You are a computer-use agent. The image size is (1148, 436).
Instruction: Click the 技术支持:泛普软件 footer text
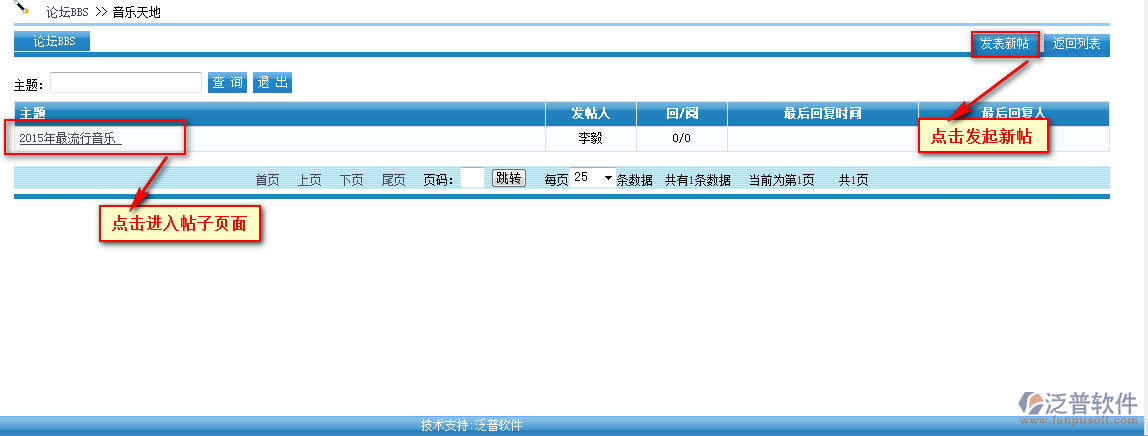tap(472, 425)
